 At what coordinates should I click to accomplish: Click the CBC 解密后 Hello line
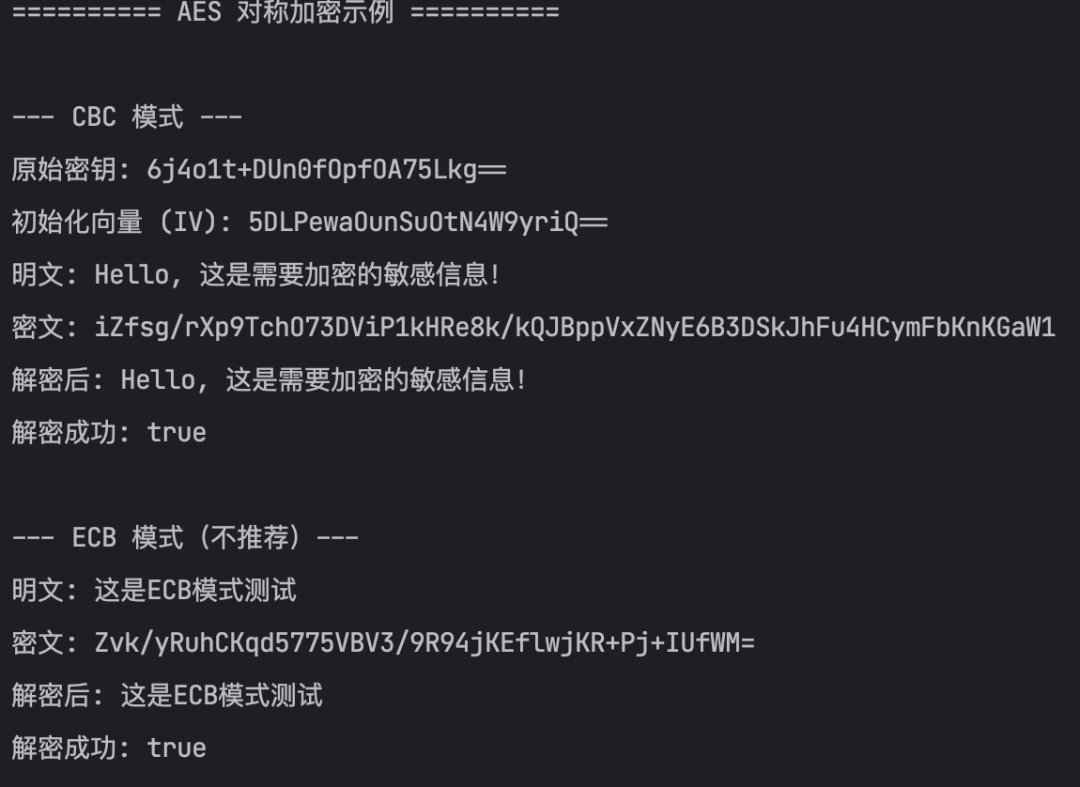pyautogui.click(x=269, y=380)
